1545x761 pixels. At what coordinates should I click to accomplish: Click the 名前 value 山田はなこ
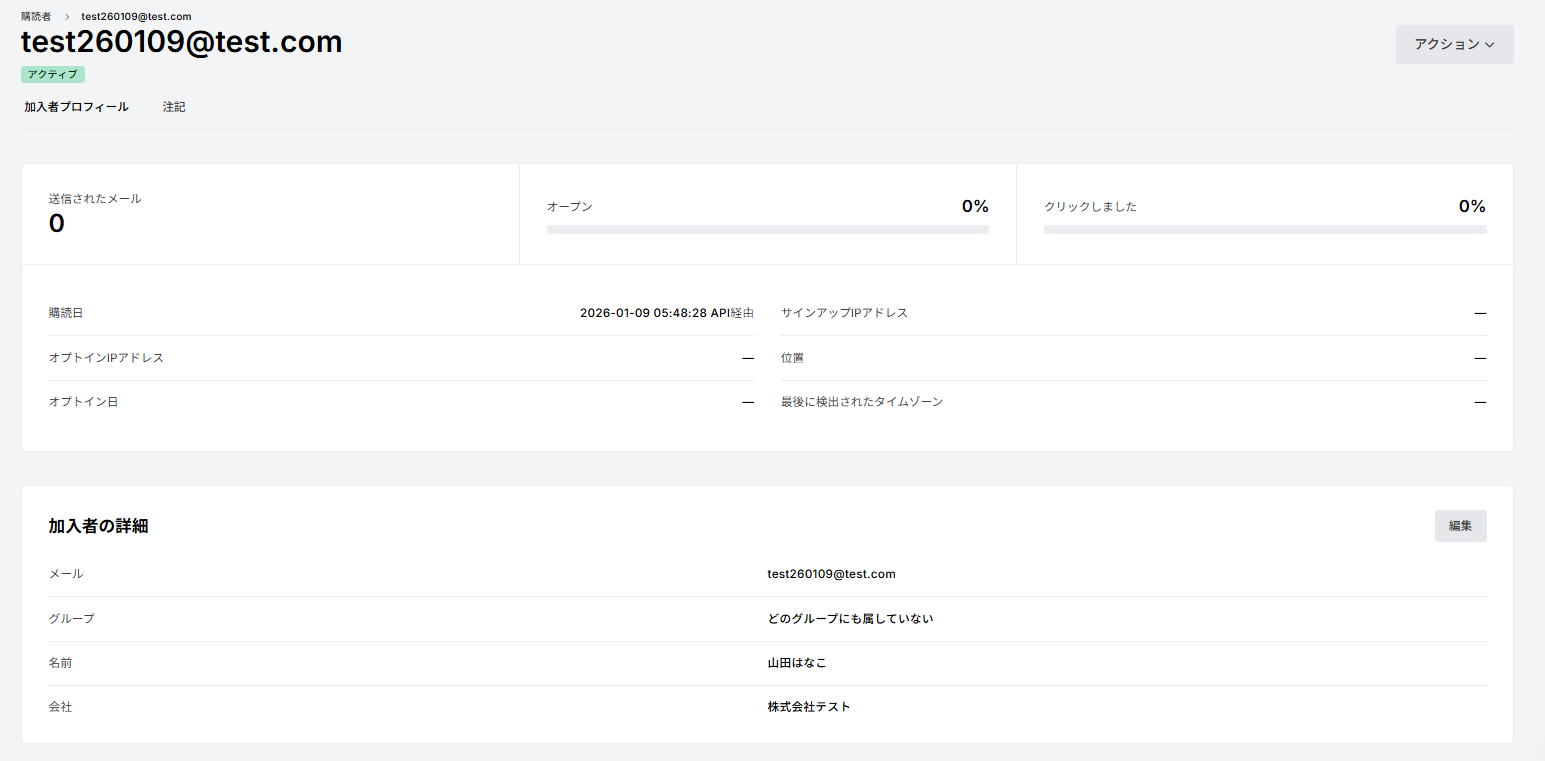coord(797,663)
